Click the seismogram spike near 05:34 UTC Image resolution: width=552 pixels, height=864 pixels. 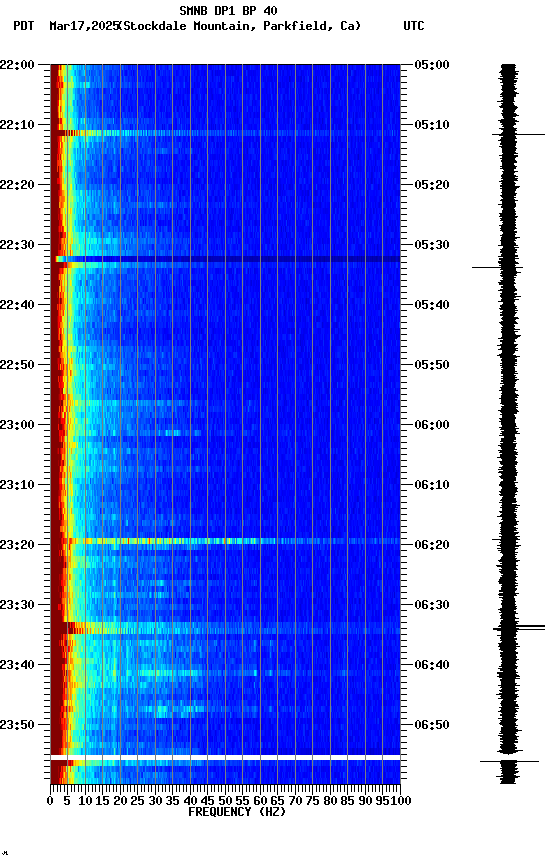(x=497, y=268)
